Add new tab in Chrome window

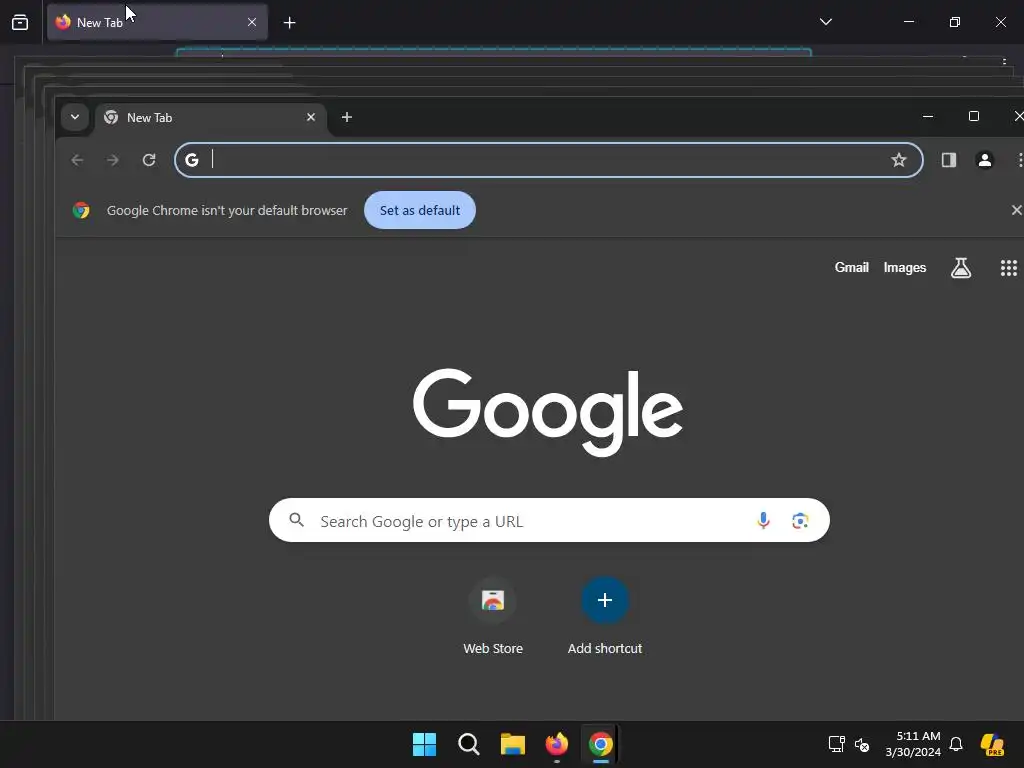(347, 117)
